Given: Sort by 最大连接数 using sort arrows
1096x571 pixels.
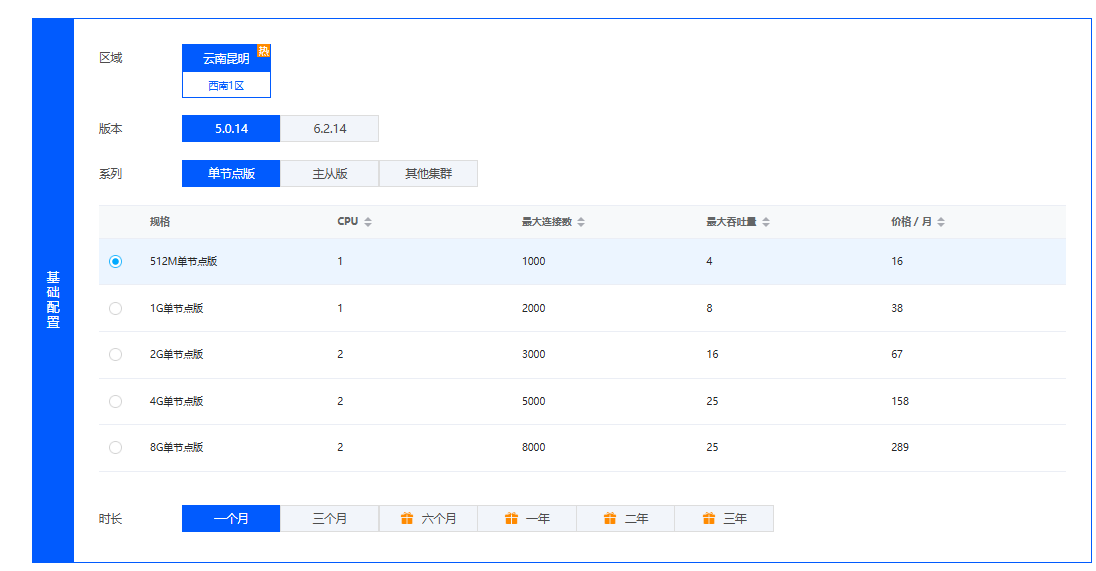Looking at the screenshot, I should click(581, 222).
